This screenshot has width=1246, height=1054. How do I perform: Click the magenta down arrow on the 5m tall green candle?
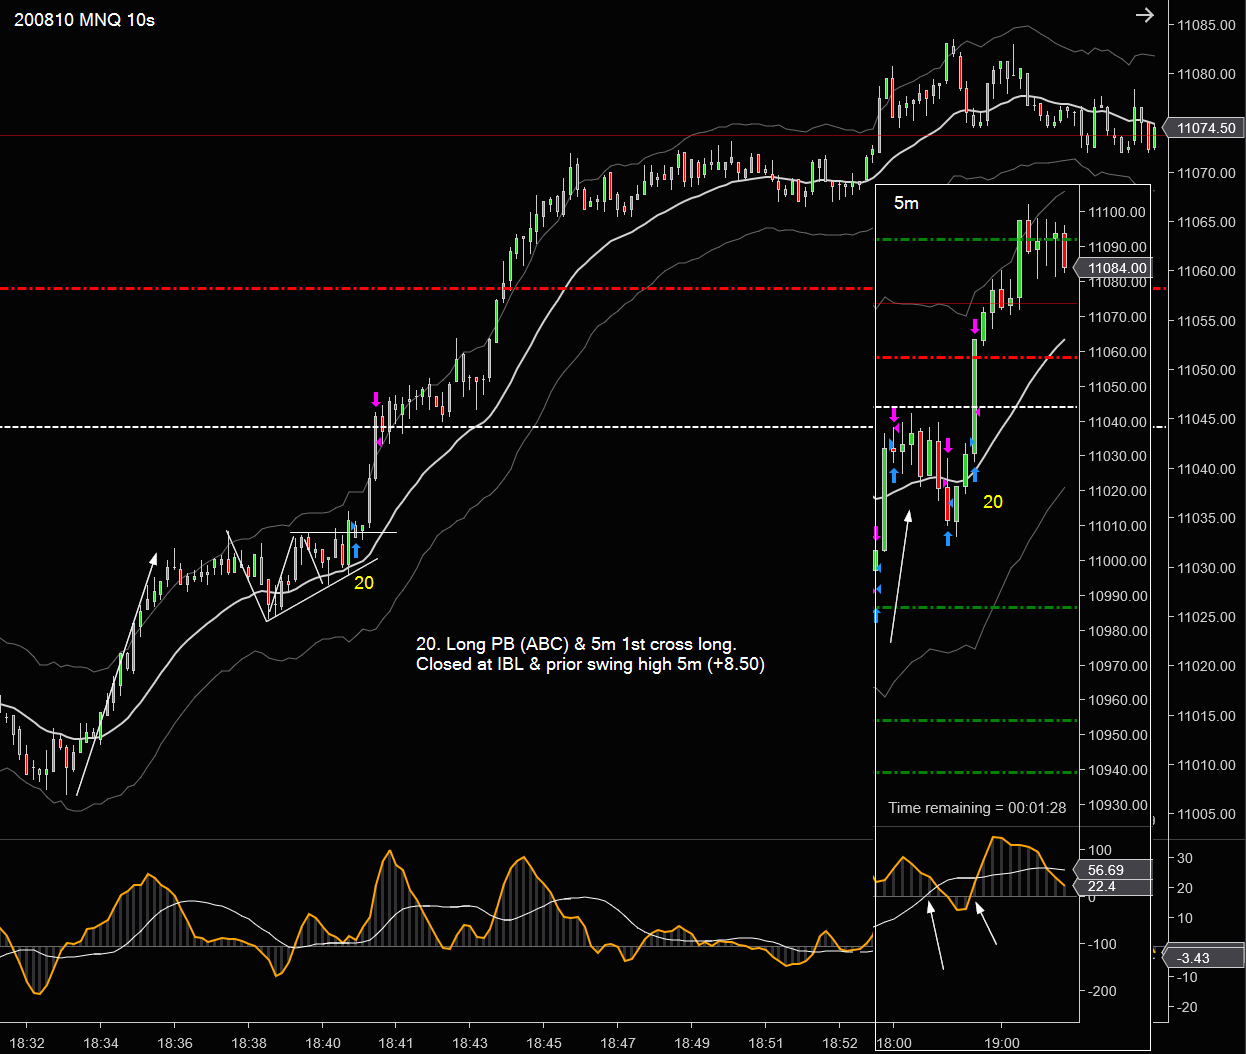pyautogui.click(x=975, y=326)
